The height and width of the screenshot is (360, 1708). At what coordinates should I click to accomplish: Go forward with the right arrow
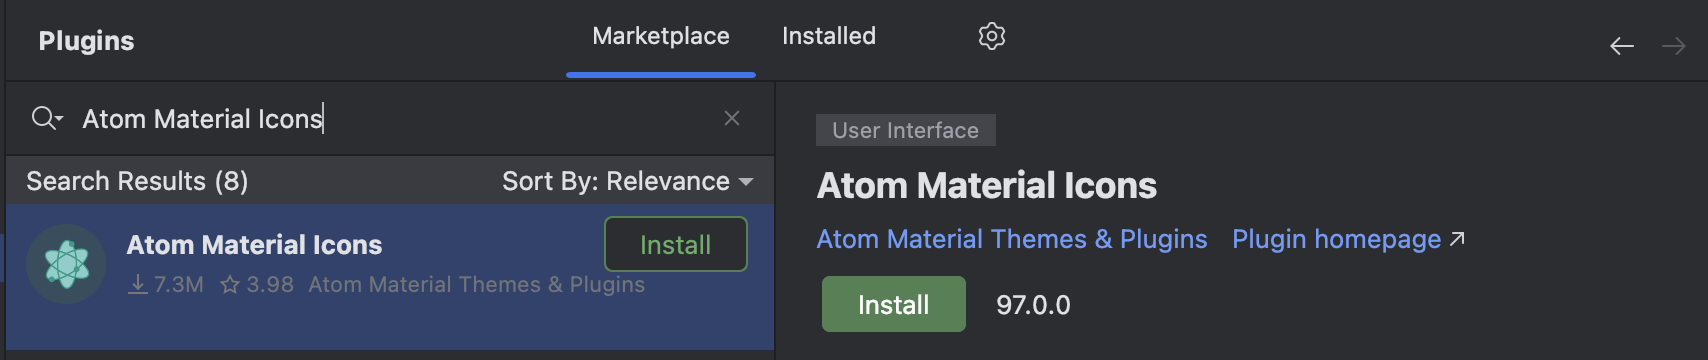click(1674, 46)
